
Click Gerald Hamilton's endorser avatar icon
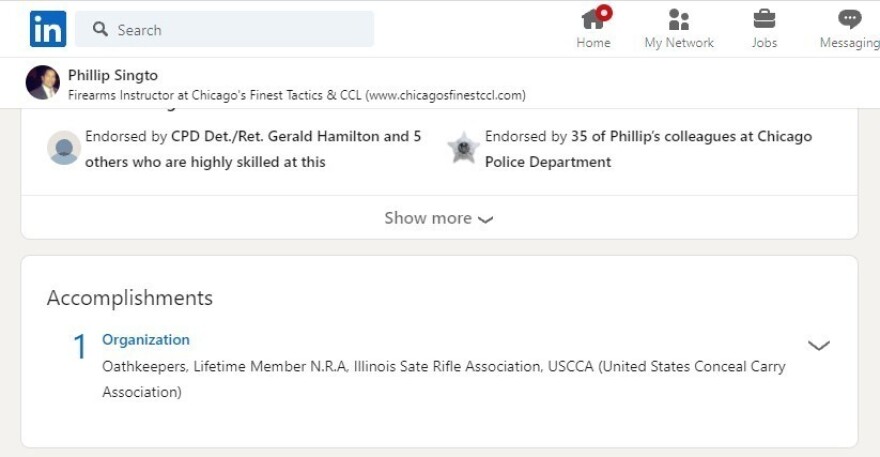[x=64, y=148]
